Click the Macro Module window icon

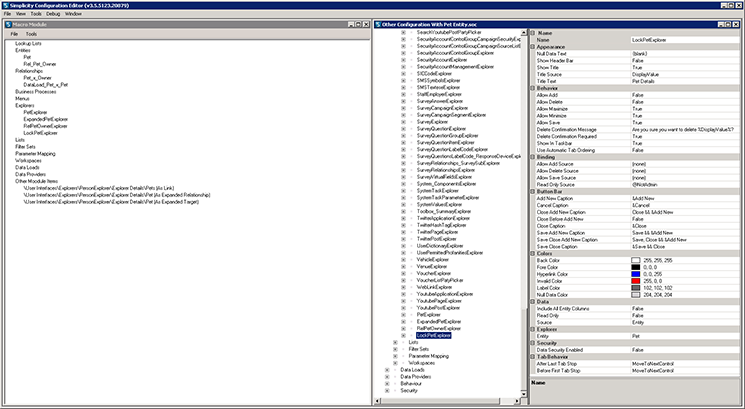click(x=6, y=24)
